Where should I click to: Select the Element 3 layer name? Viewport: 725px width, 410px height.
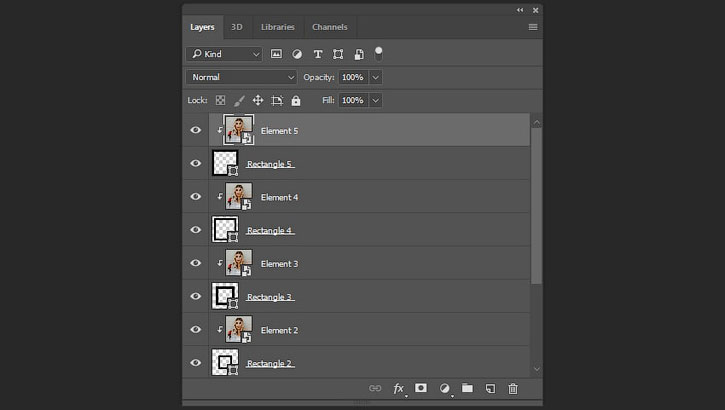279,264
